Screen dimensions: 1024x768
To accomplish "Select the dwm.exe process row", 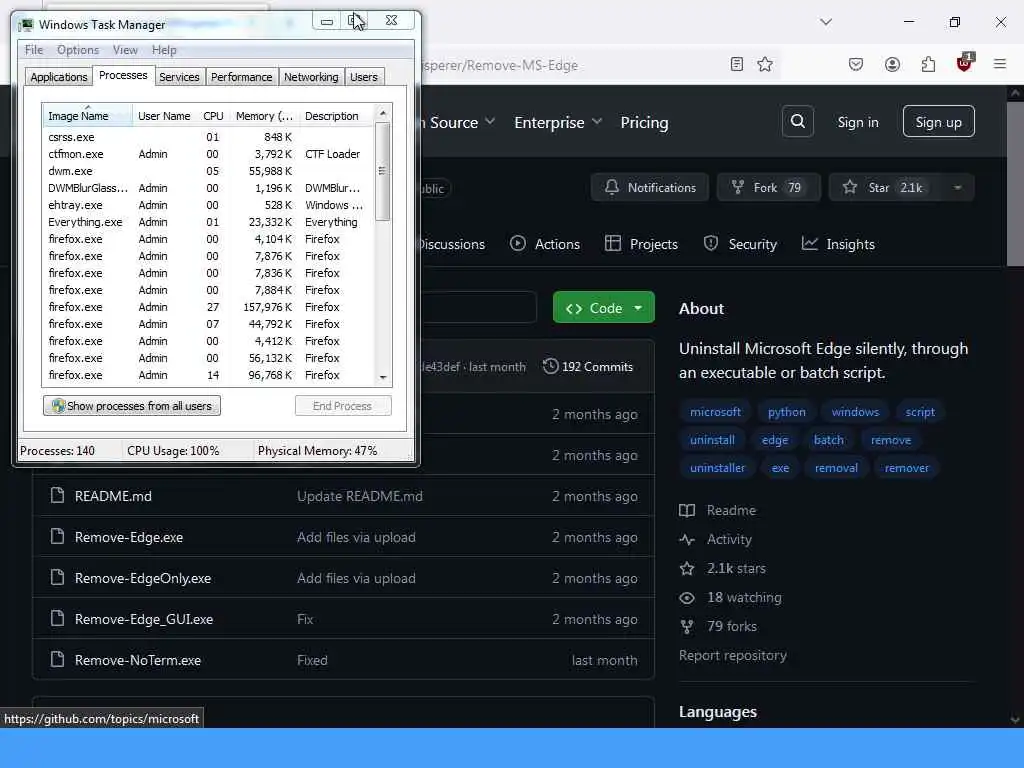I will (x=207, y=171).
